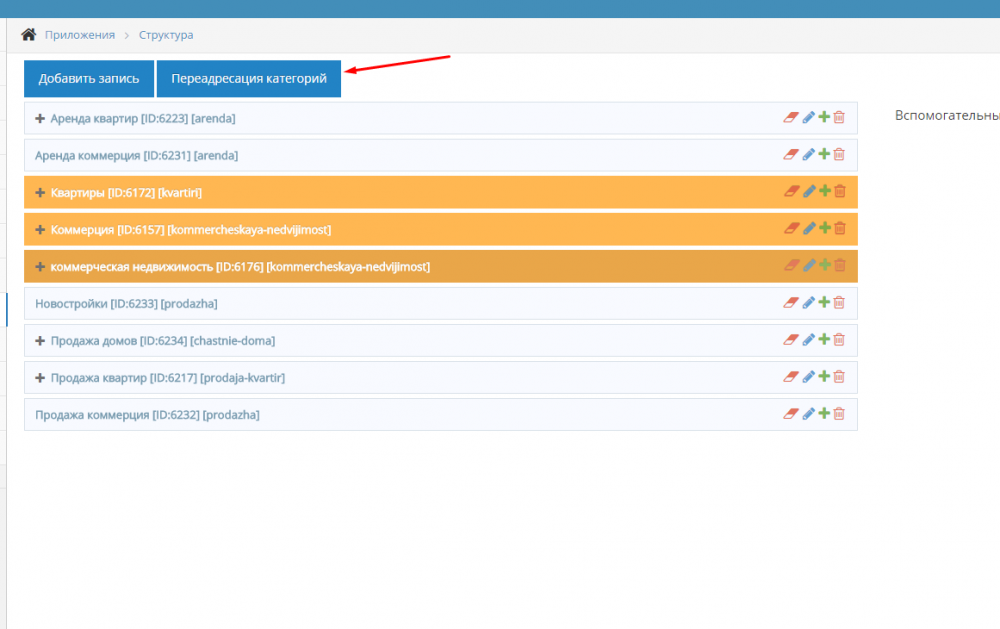Delete Продажа коммерция with trash icon

point(839,413)
